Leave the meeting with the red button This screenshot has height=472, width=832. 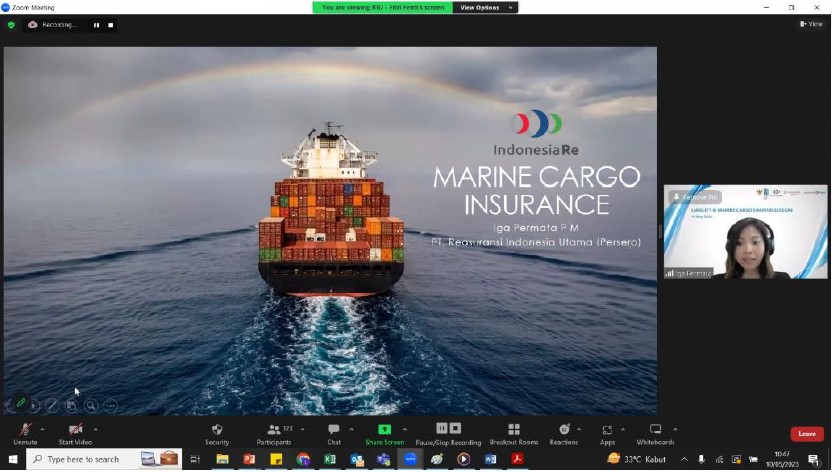807,434
